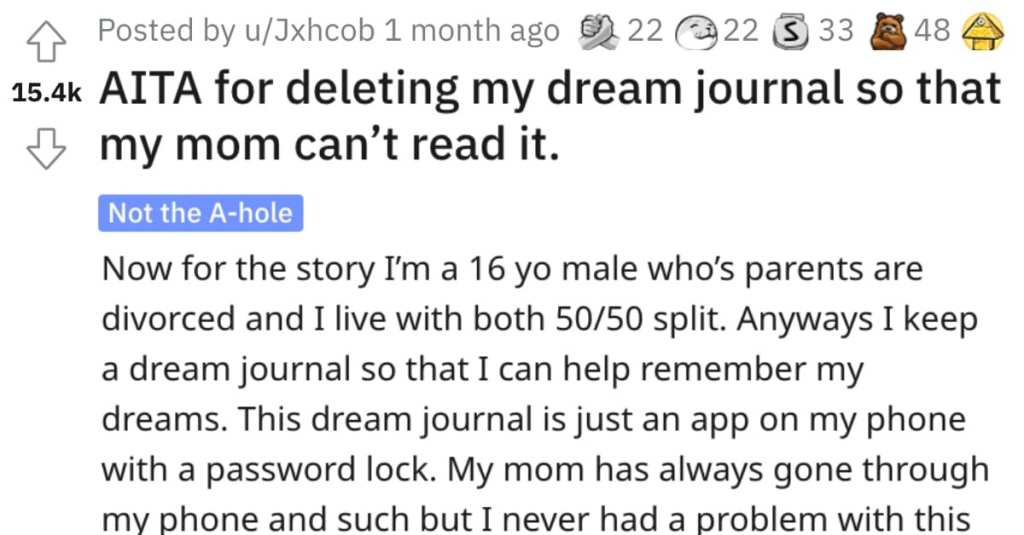The image size is (1024, 535).
Task: Click the brown bear award icon
Action: coord(889,32)
